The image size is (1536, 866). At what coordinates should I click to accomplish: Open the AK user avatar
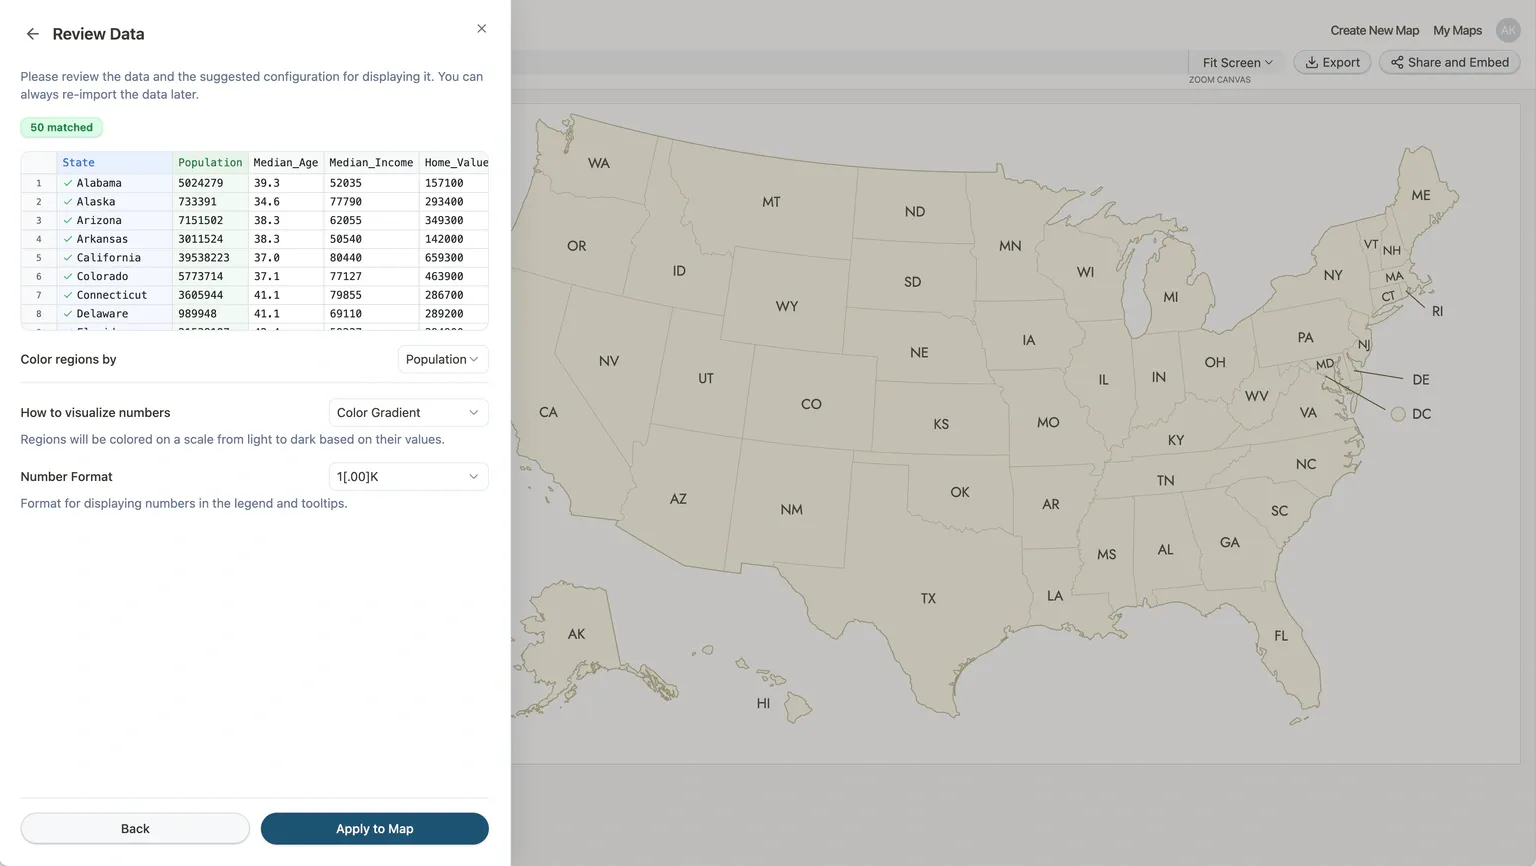click(x=1508, y=30)
